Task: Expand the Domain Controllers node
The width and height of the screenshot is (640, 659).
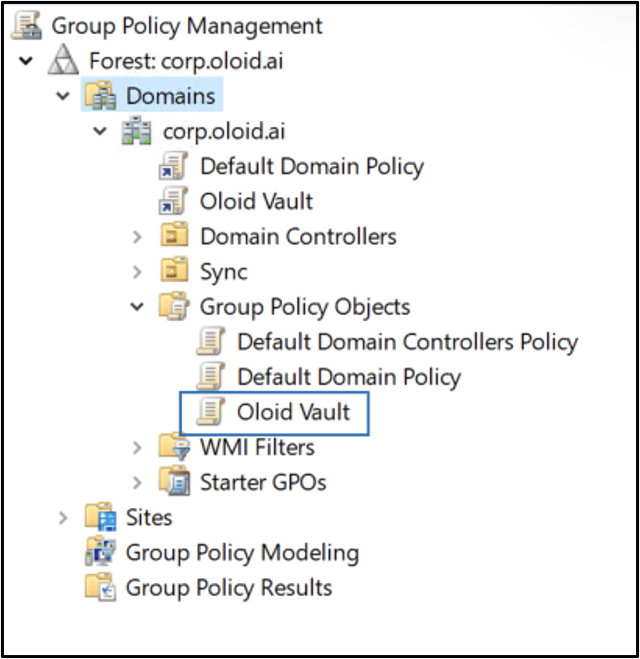Action: [x=137, y=237]
